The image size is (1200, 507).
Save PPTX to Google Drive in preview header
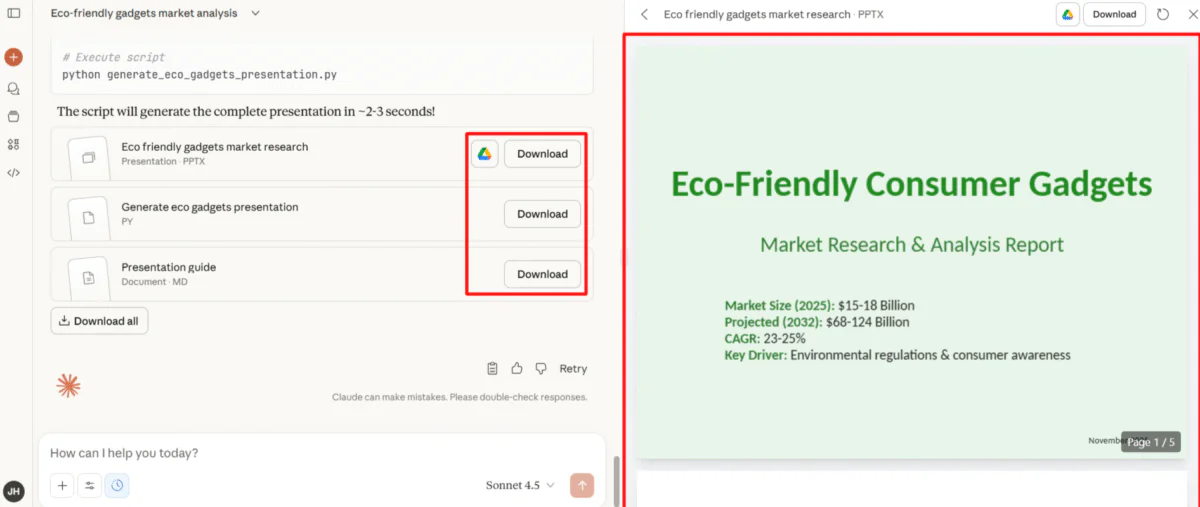pyautogui.click(x=1067, y=14)
